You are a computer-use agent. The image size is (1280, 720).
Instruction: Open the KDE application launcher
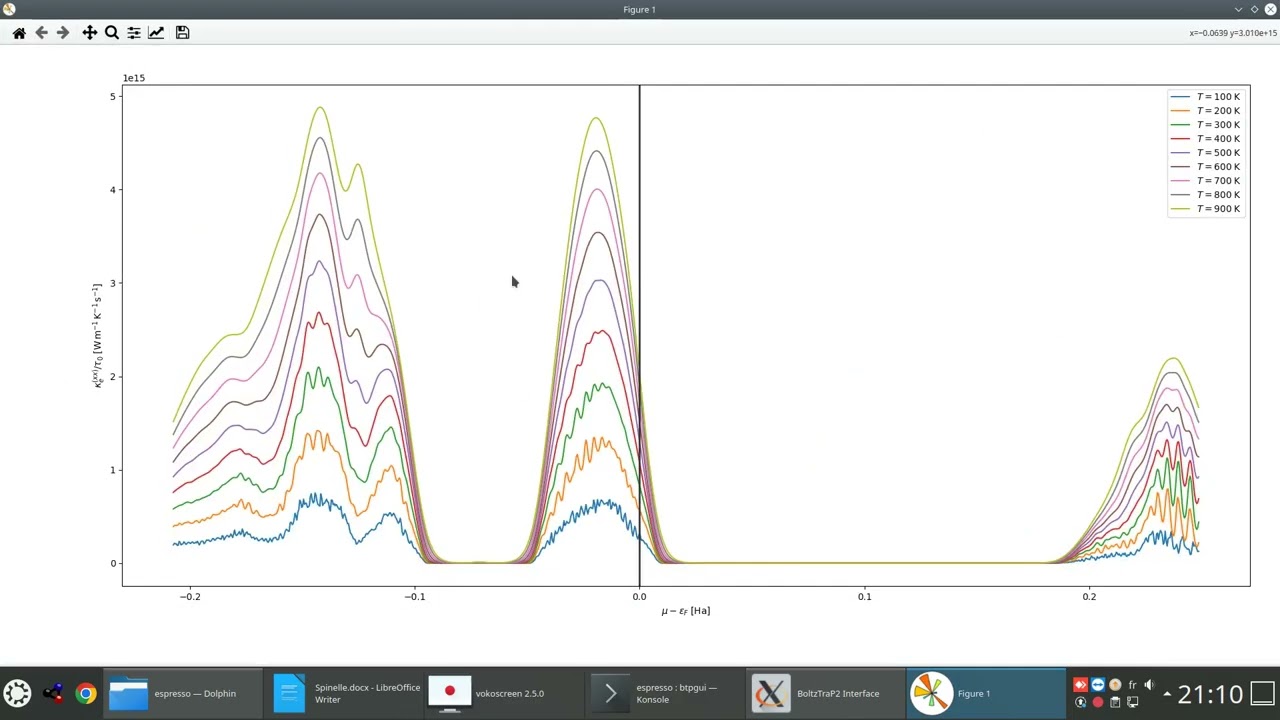[17, 693]
